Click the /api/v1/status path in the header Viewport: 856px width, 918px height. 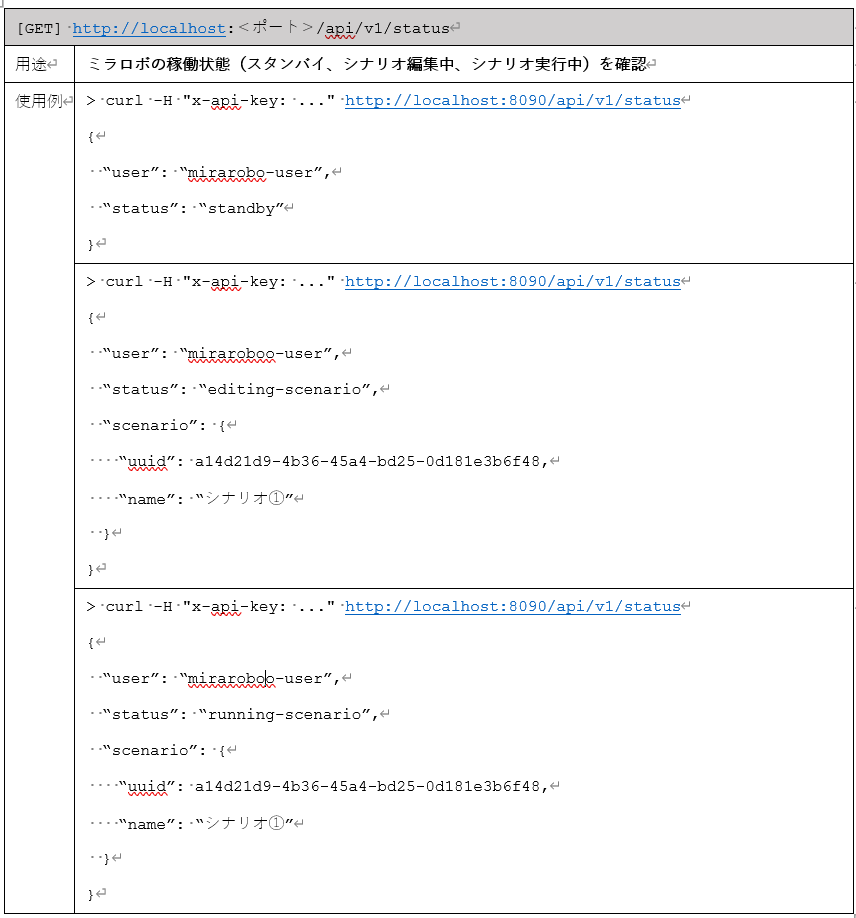pos(383,28)
